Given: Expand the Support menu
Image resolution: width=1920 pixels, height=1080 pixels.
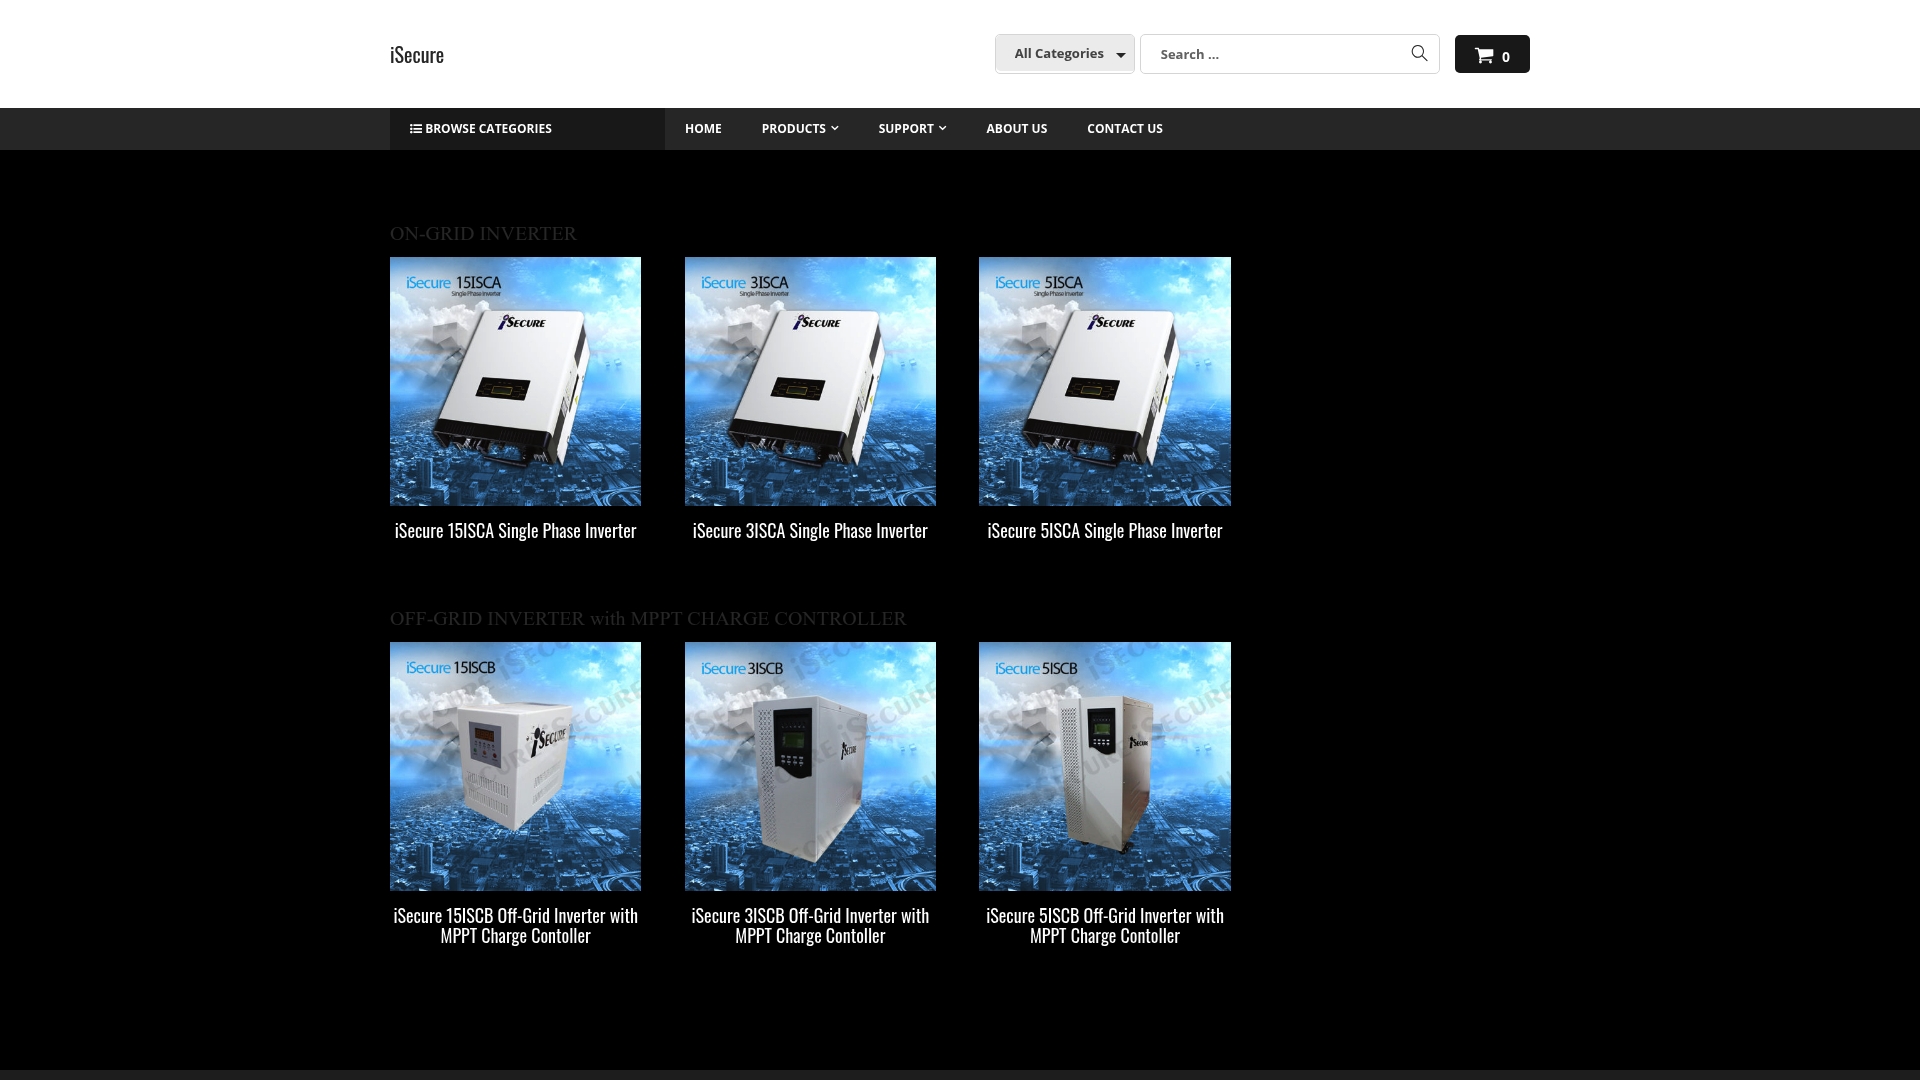Looking at the screenshot, I should 912,129.
